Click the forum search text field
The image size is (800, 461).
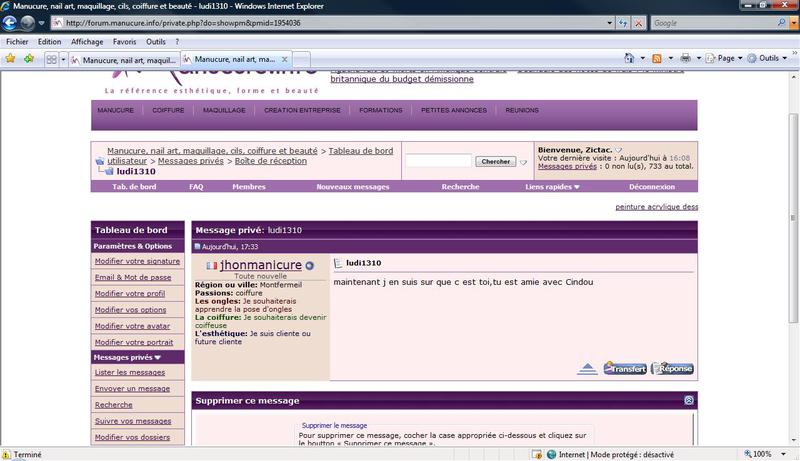coord(438,160)
